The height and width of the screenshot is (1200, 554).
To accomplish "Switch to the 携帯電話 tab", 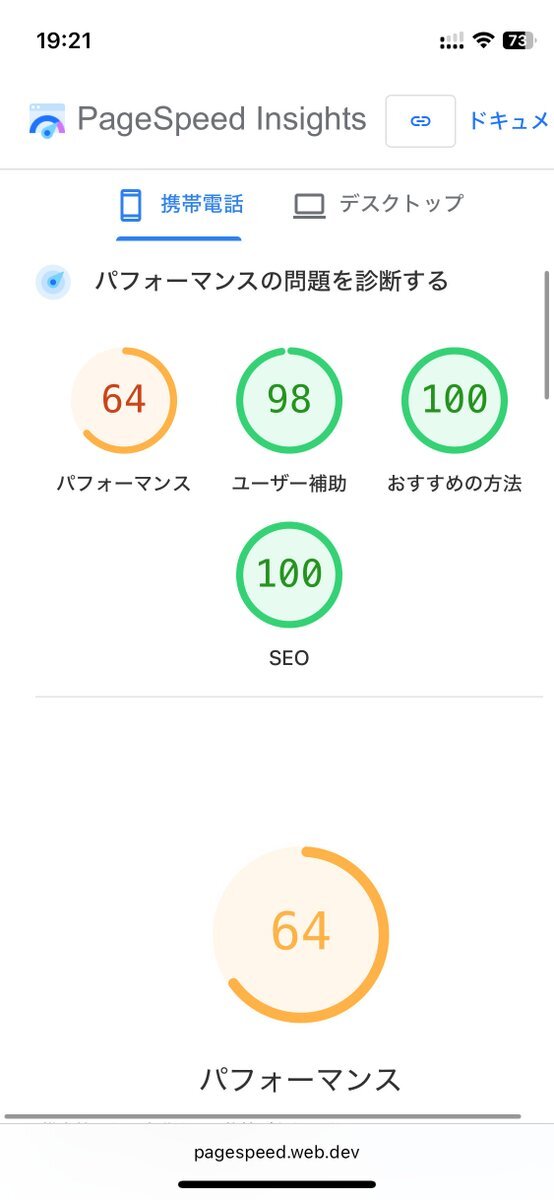I will click(x=180, y=205).
